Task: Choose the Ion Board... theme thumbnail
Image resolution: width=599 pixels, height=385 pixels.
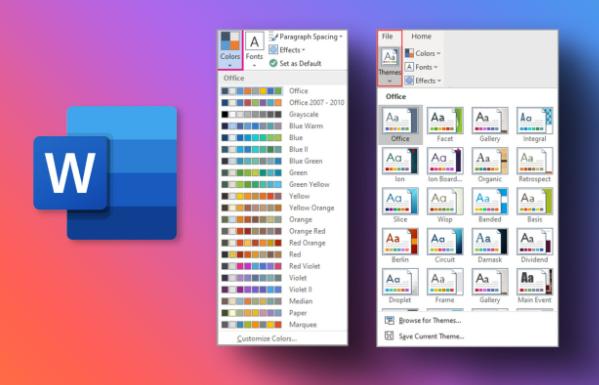Action: [445, 165]
